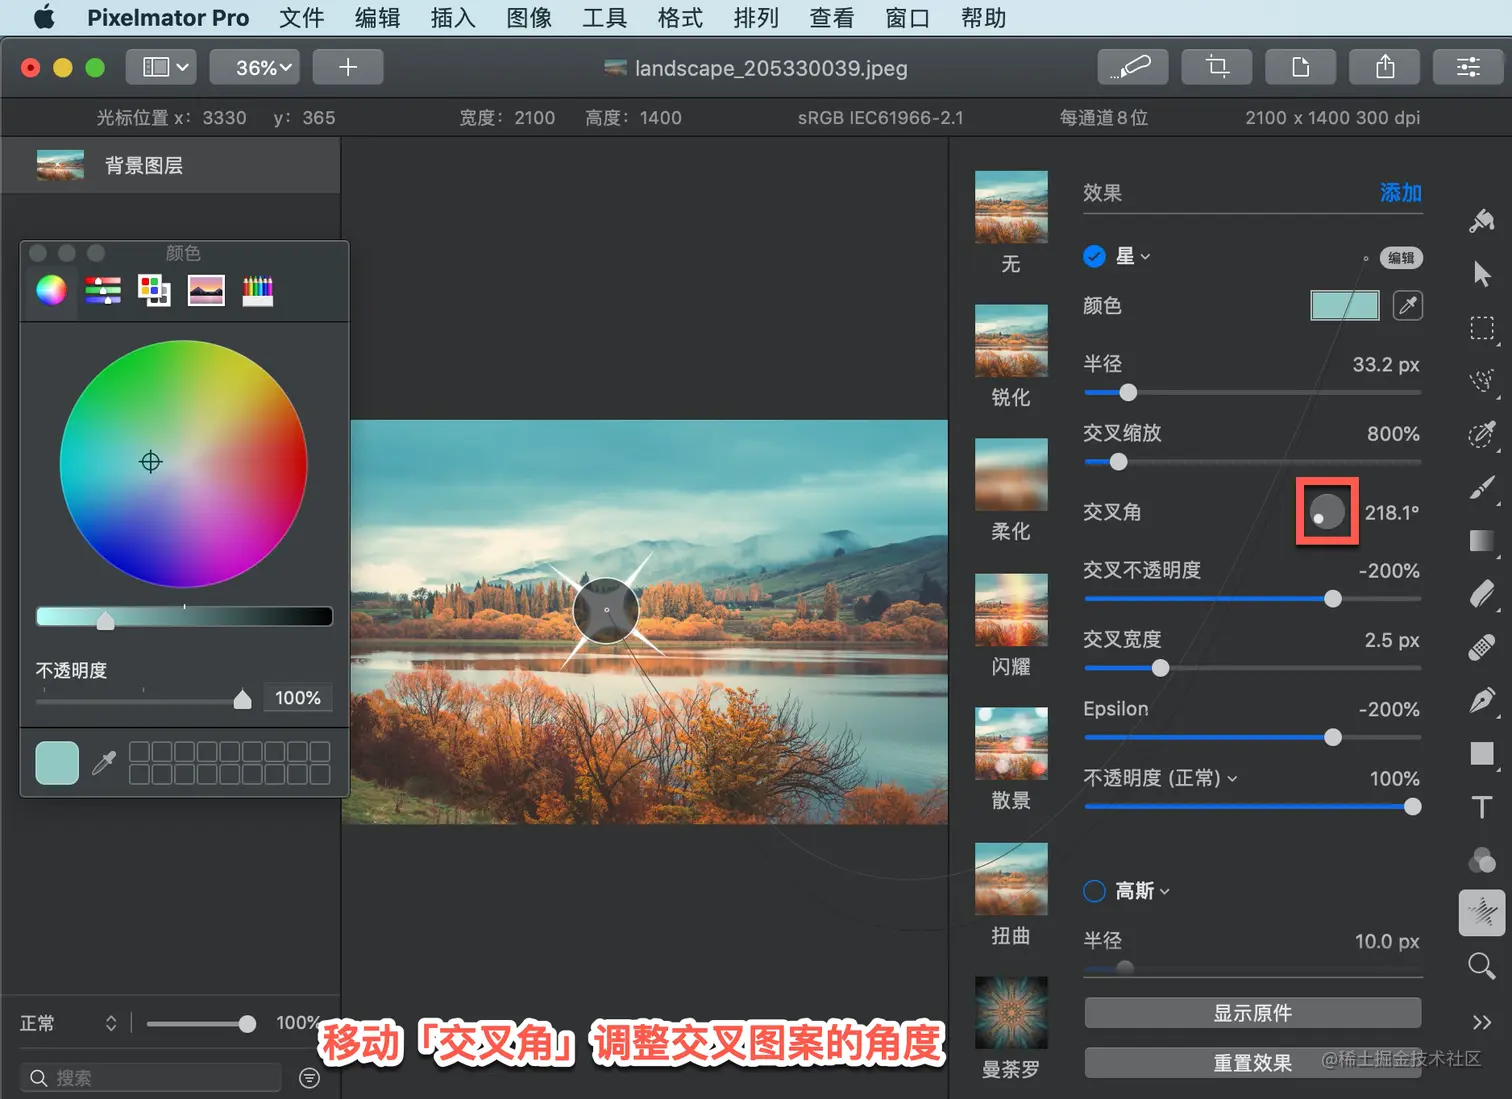Open the ML Enhance paintbrush toolbar button
1512x1099 pixels.
[x=1133, y=67]
